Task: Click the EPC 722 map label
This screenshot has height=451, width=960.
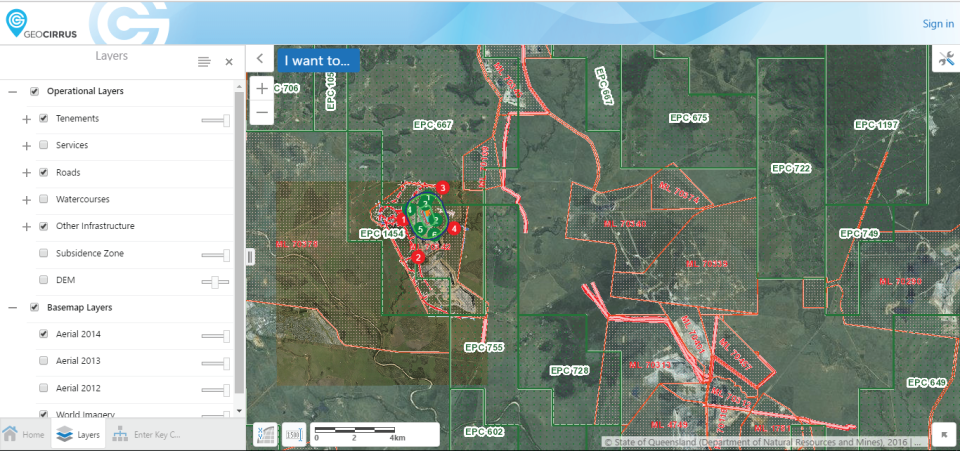Action: (x=791, y=168)
